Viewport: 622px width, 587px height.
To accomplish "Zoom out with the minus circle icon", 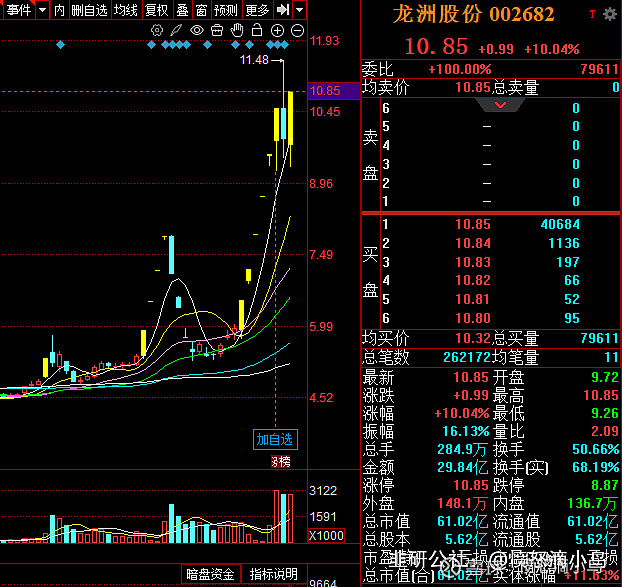I will (x=298, y=31).
